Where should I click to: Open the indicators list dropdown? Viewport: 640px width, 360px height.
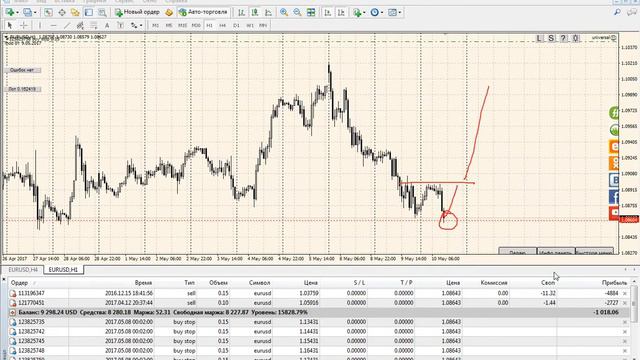tap(359, 12)
